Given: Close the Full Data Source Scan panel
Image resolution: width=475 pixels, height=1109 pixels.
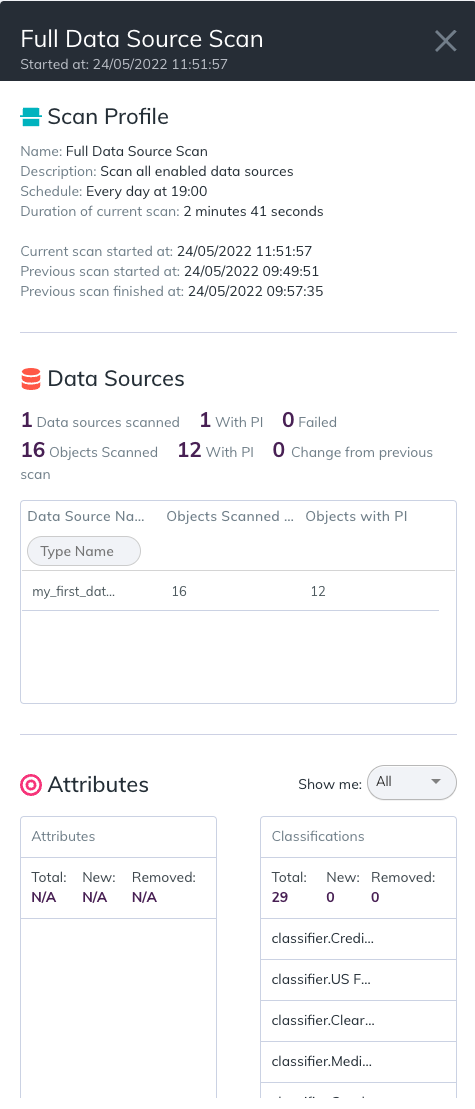Looking at the screenshot, I should tap(445, 41).
